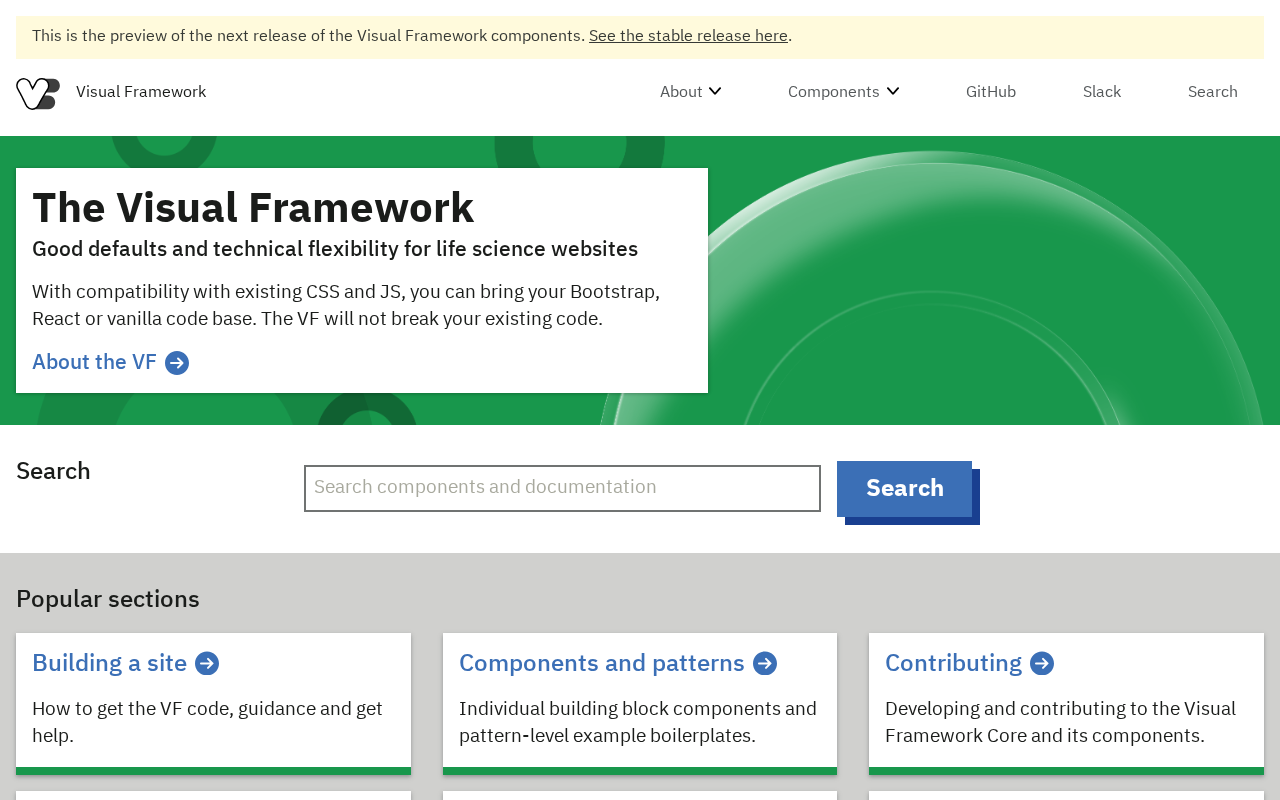The height and width of the screenshot is (800, 1280).
Task: Open the Slack navigation link
Action: pyautogui.click(x=1102, y=92)
